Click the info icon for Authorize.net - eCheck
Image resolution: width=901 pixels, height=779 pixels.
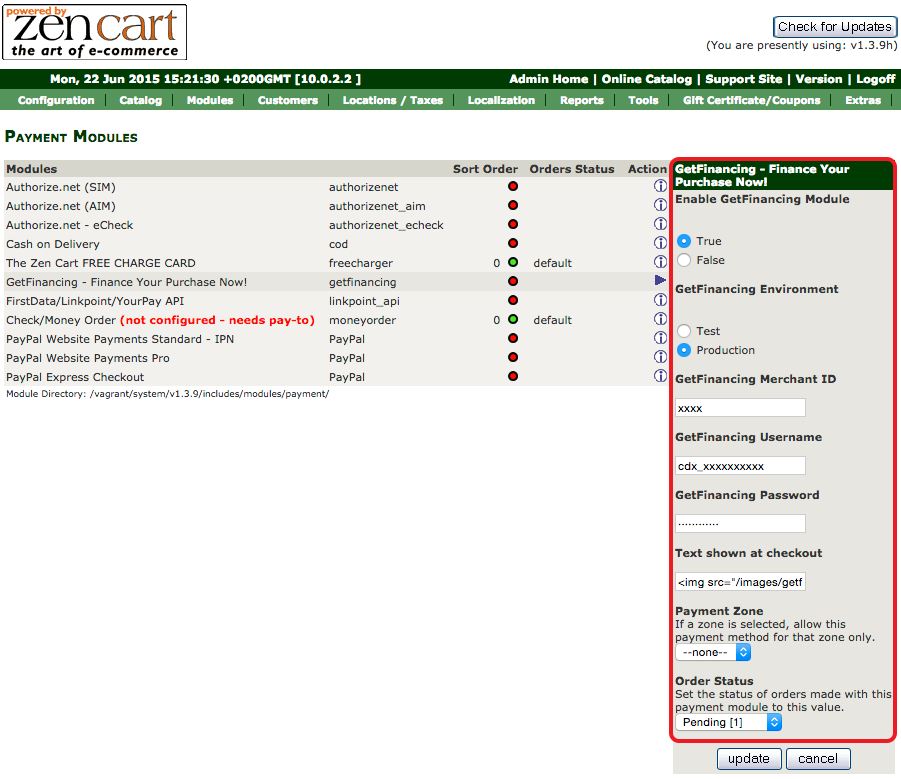[660, 223]
